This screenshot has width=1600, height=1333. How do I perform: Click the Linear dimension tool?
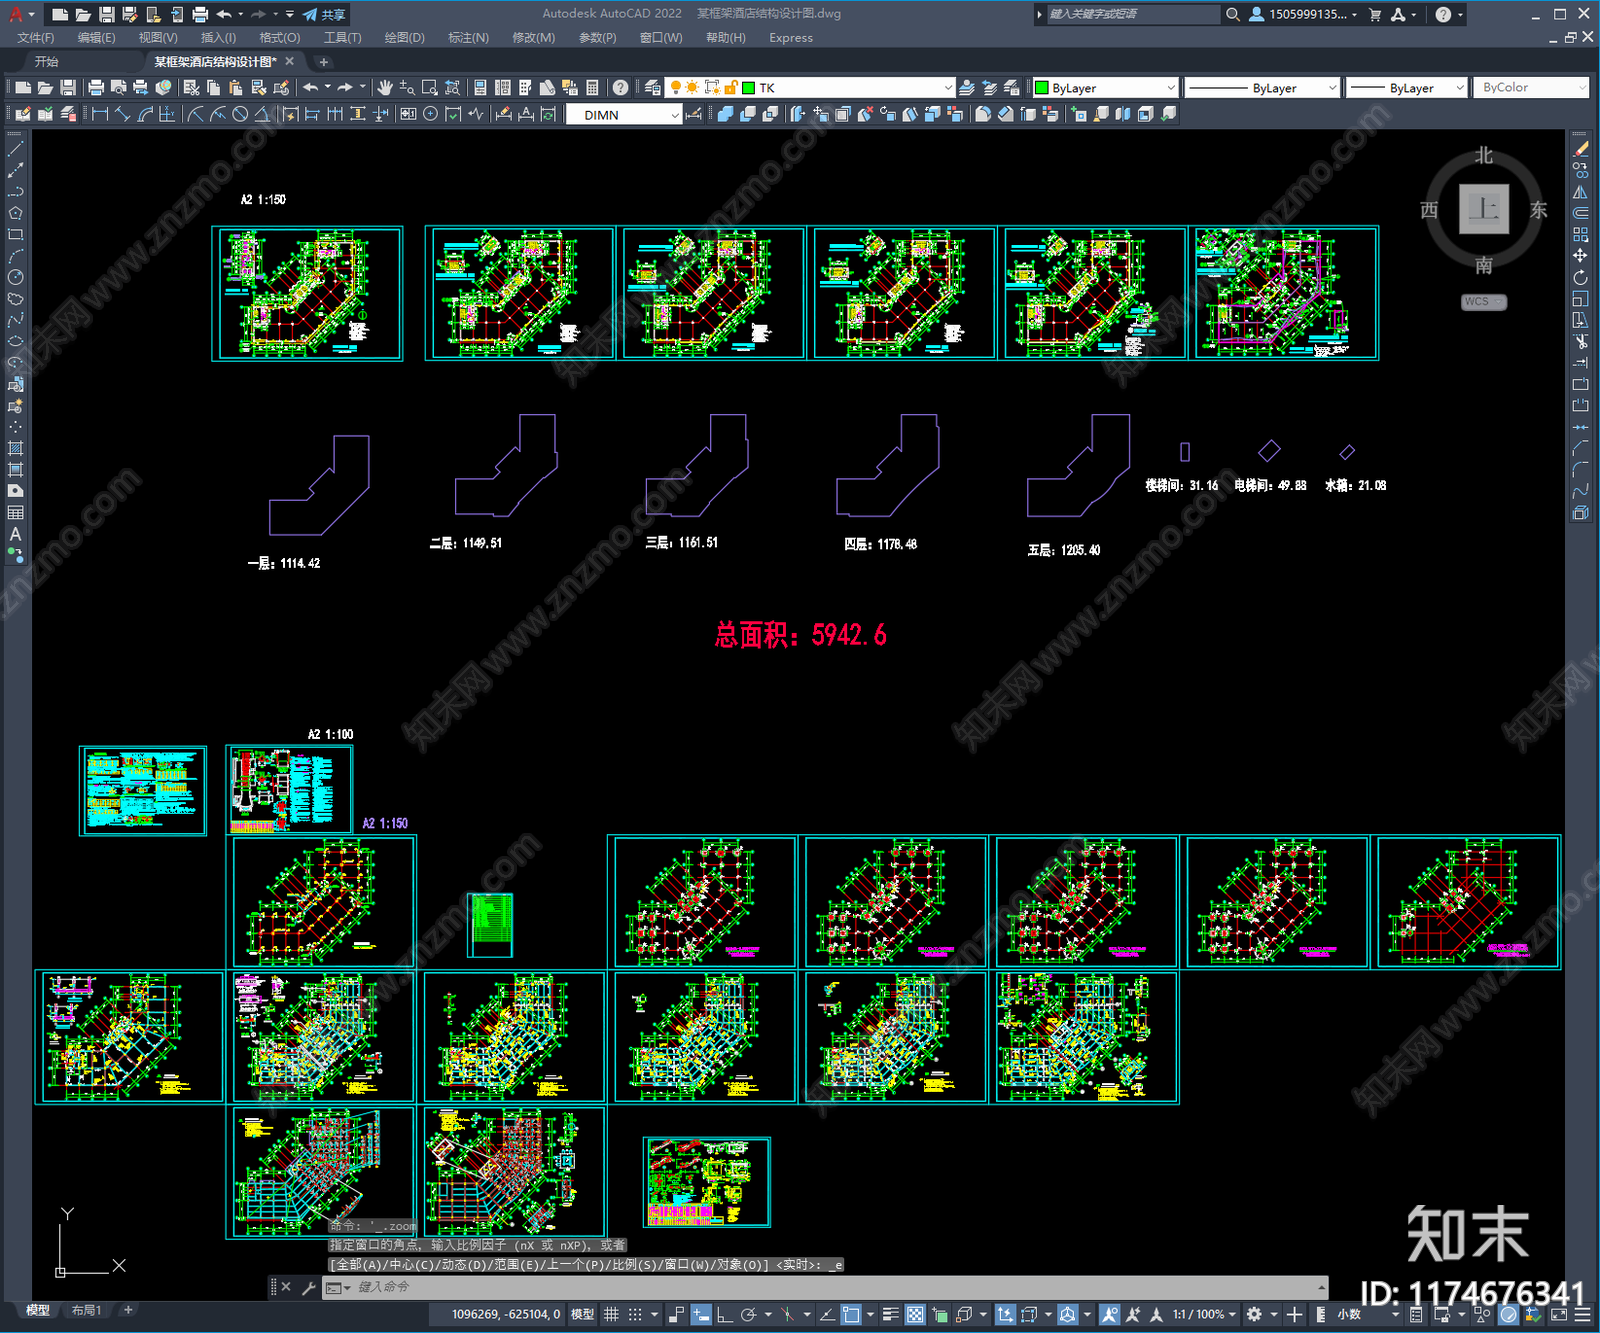coord(100,114)
